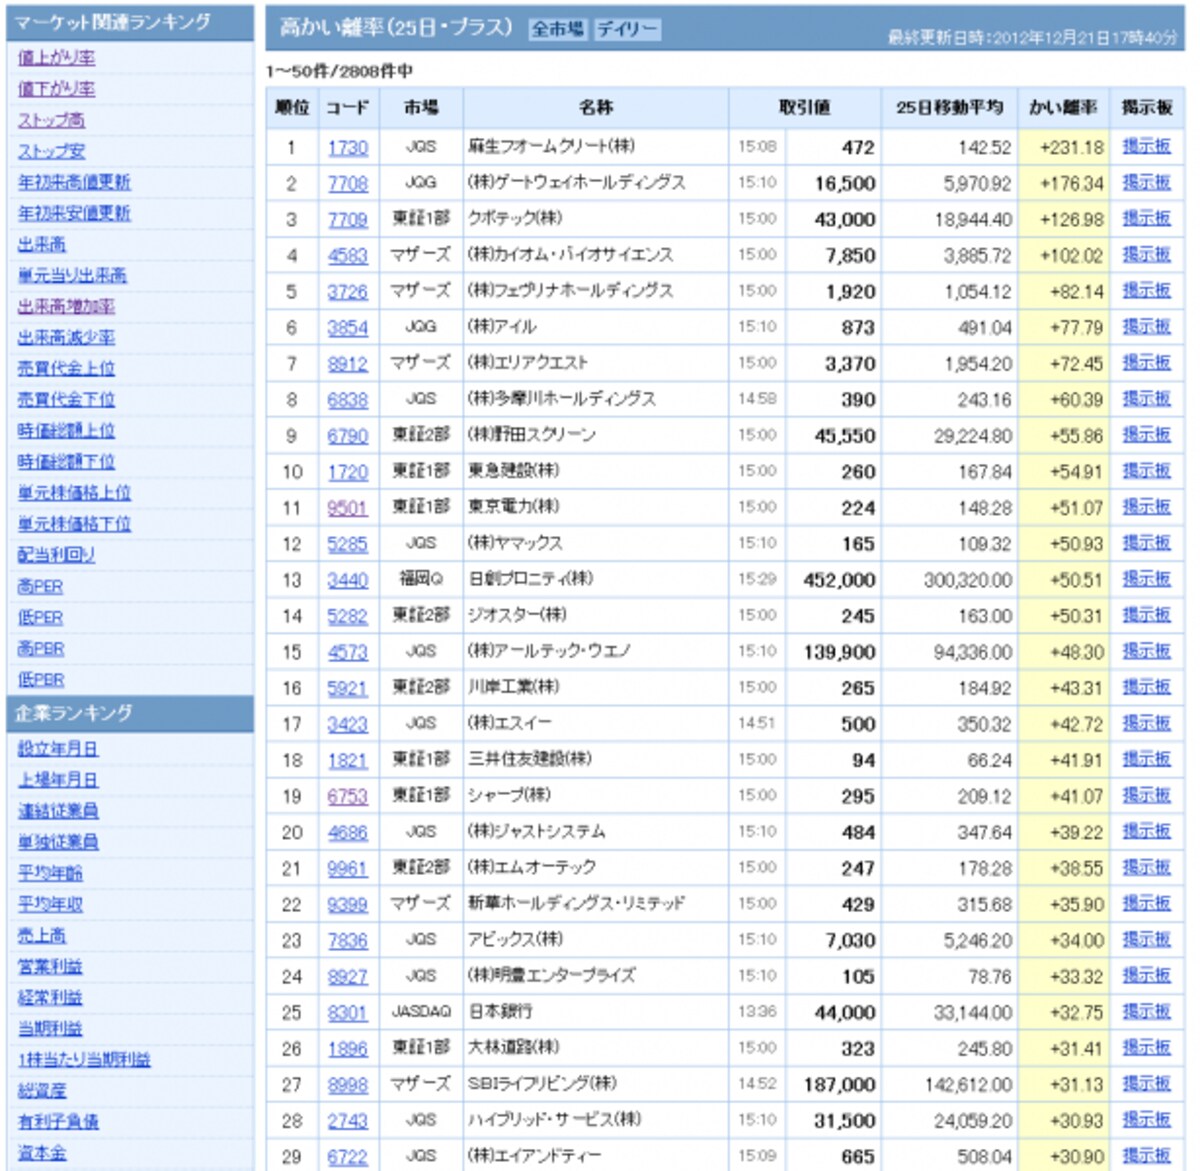Open 掲示板 link for 東京電力 row
This screenshot has height=1171, width=1200.
tap(1146, 507)
